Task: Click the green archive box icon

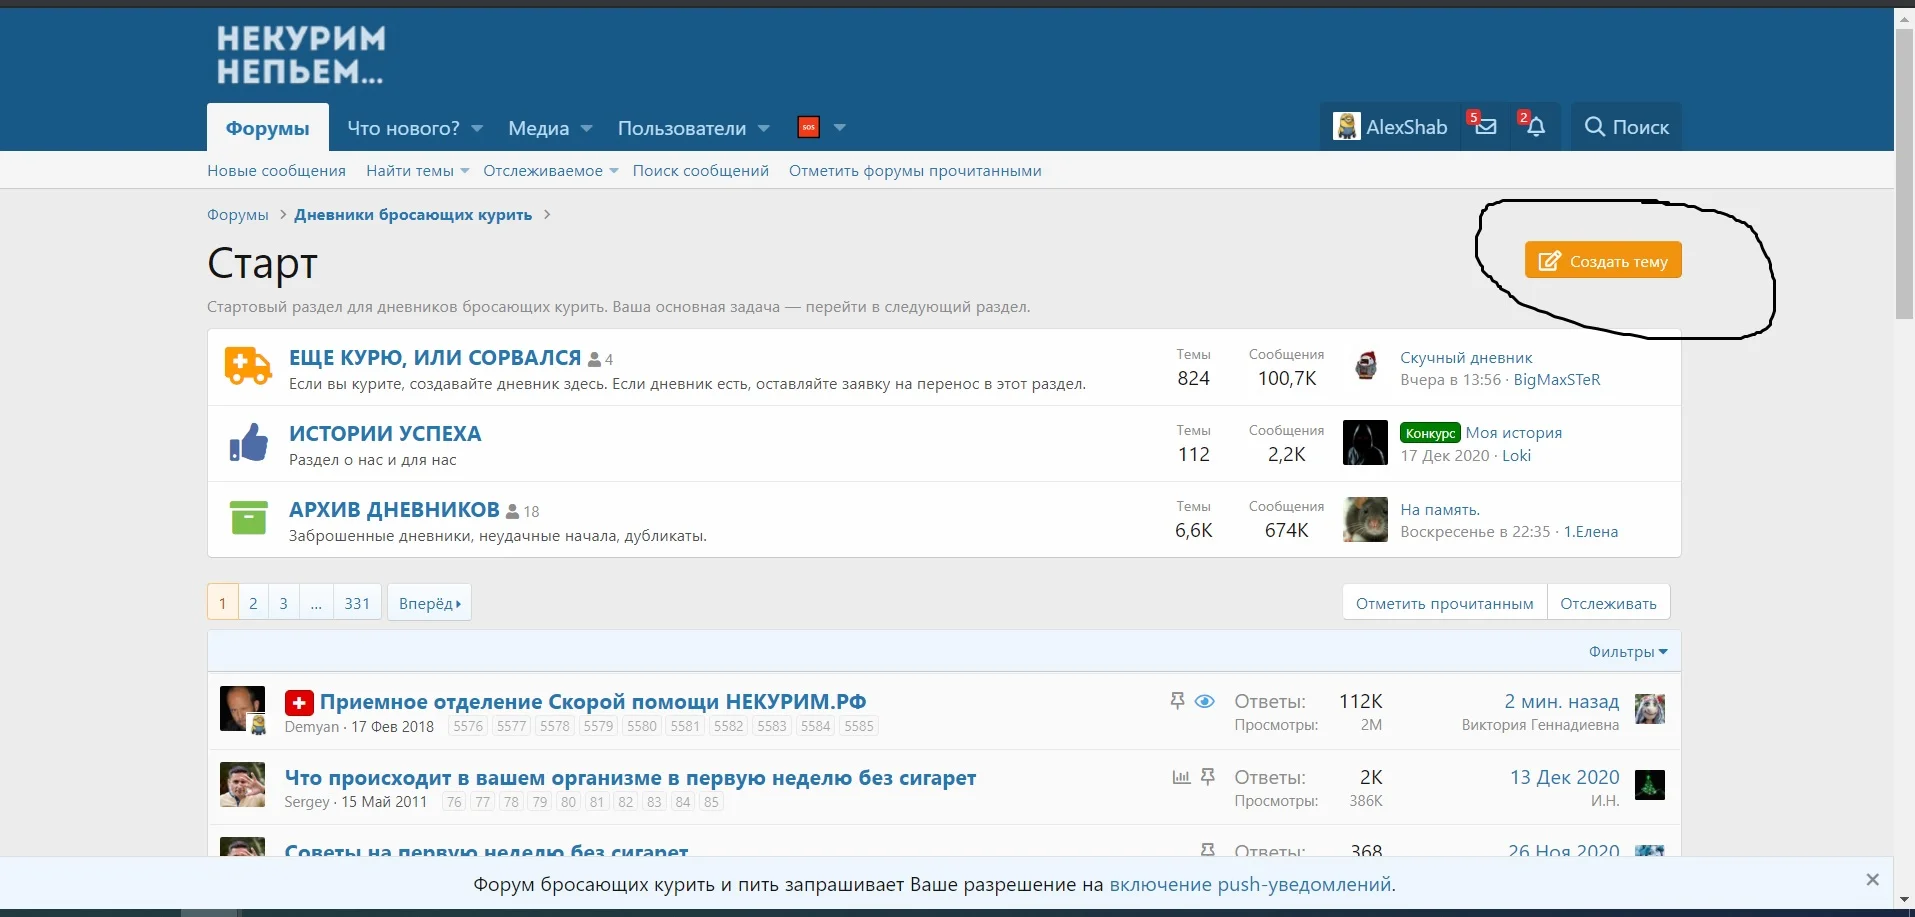Action: [x=248, y=518]
